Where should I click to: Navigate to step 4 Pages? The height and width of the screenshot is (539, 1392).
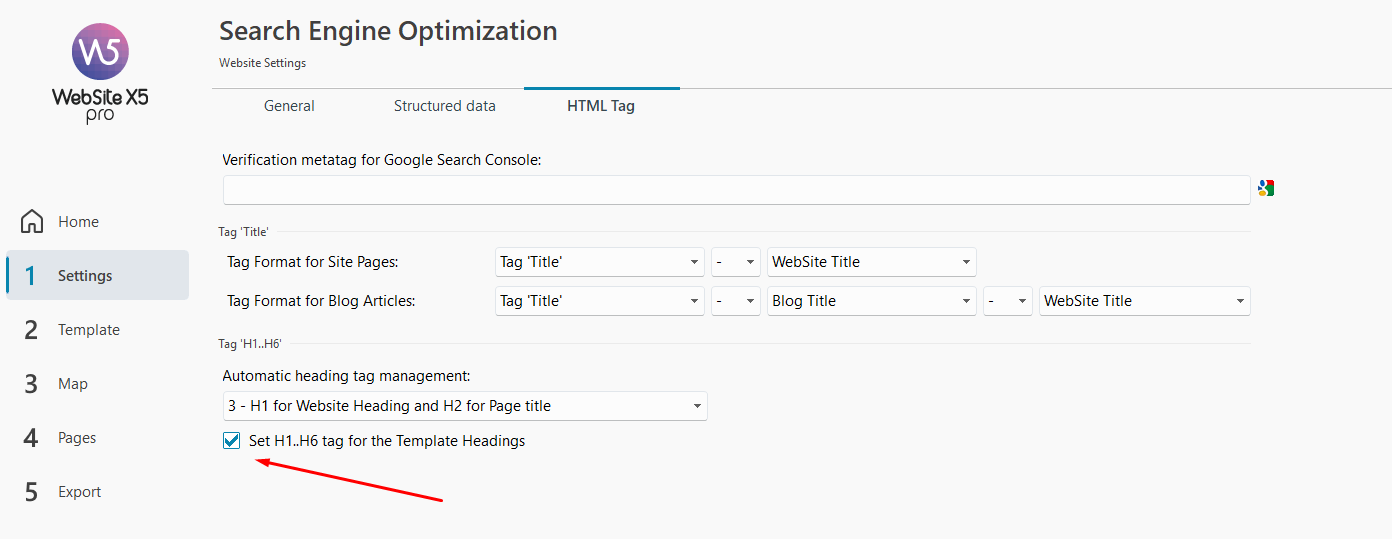click(97, 437)
